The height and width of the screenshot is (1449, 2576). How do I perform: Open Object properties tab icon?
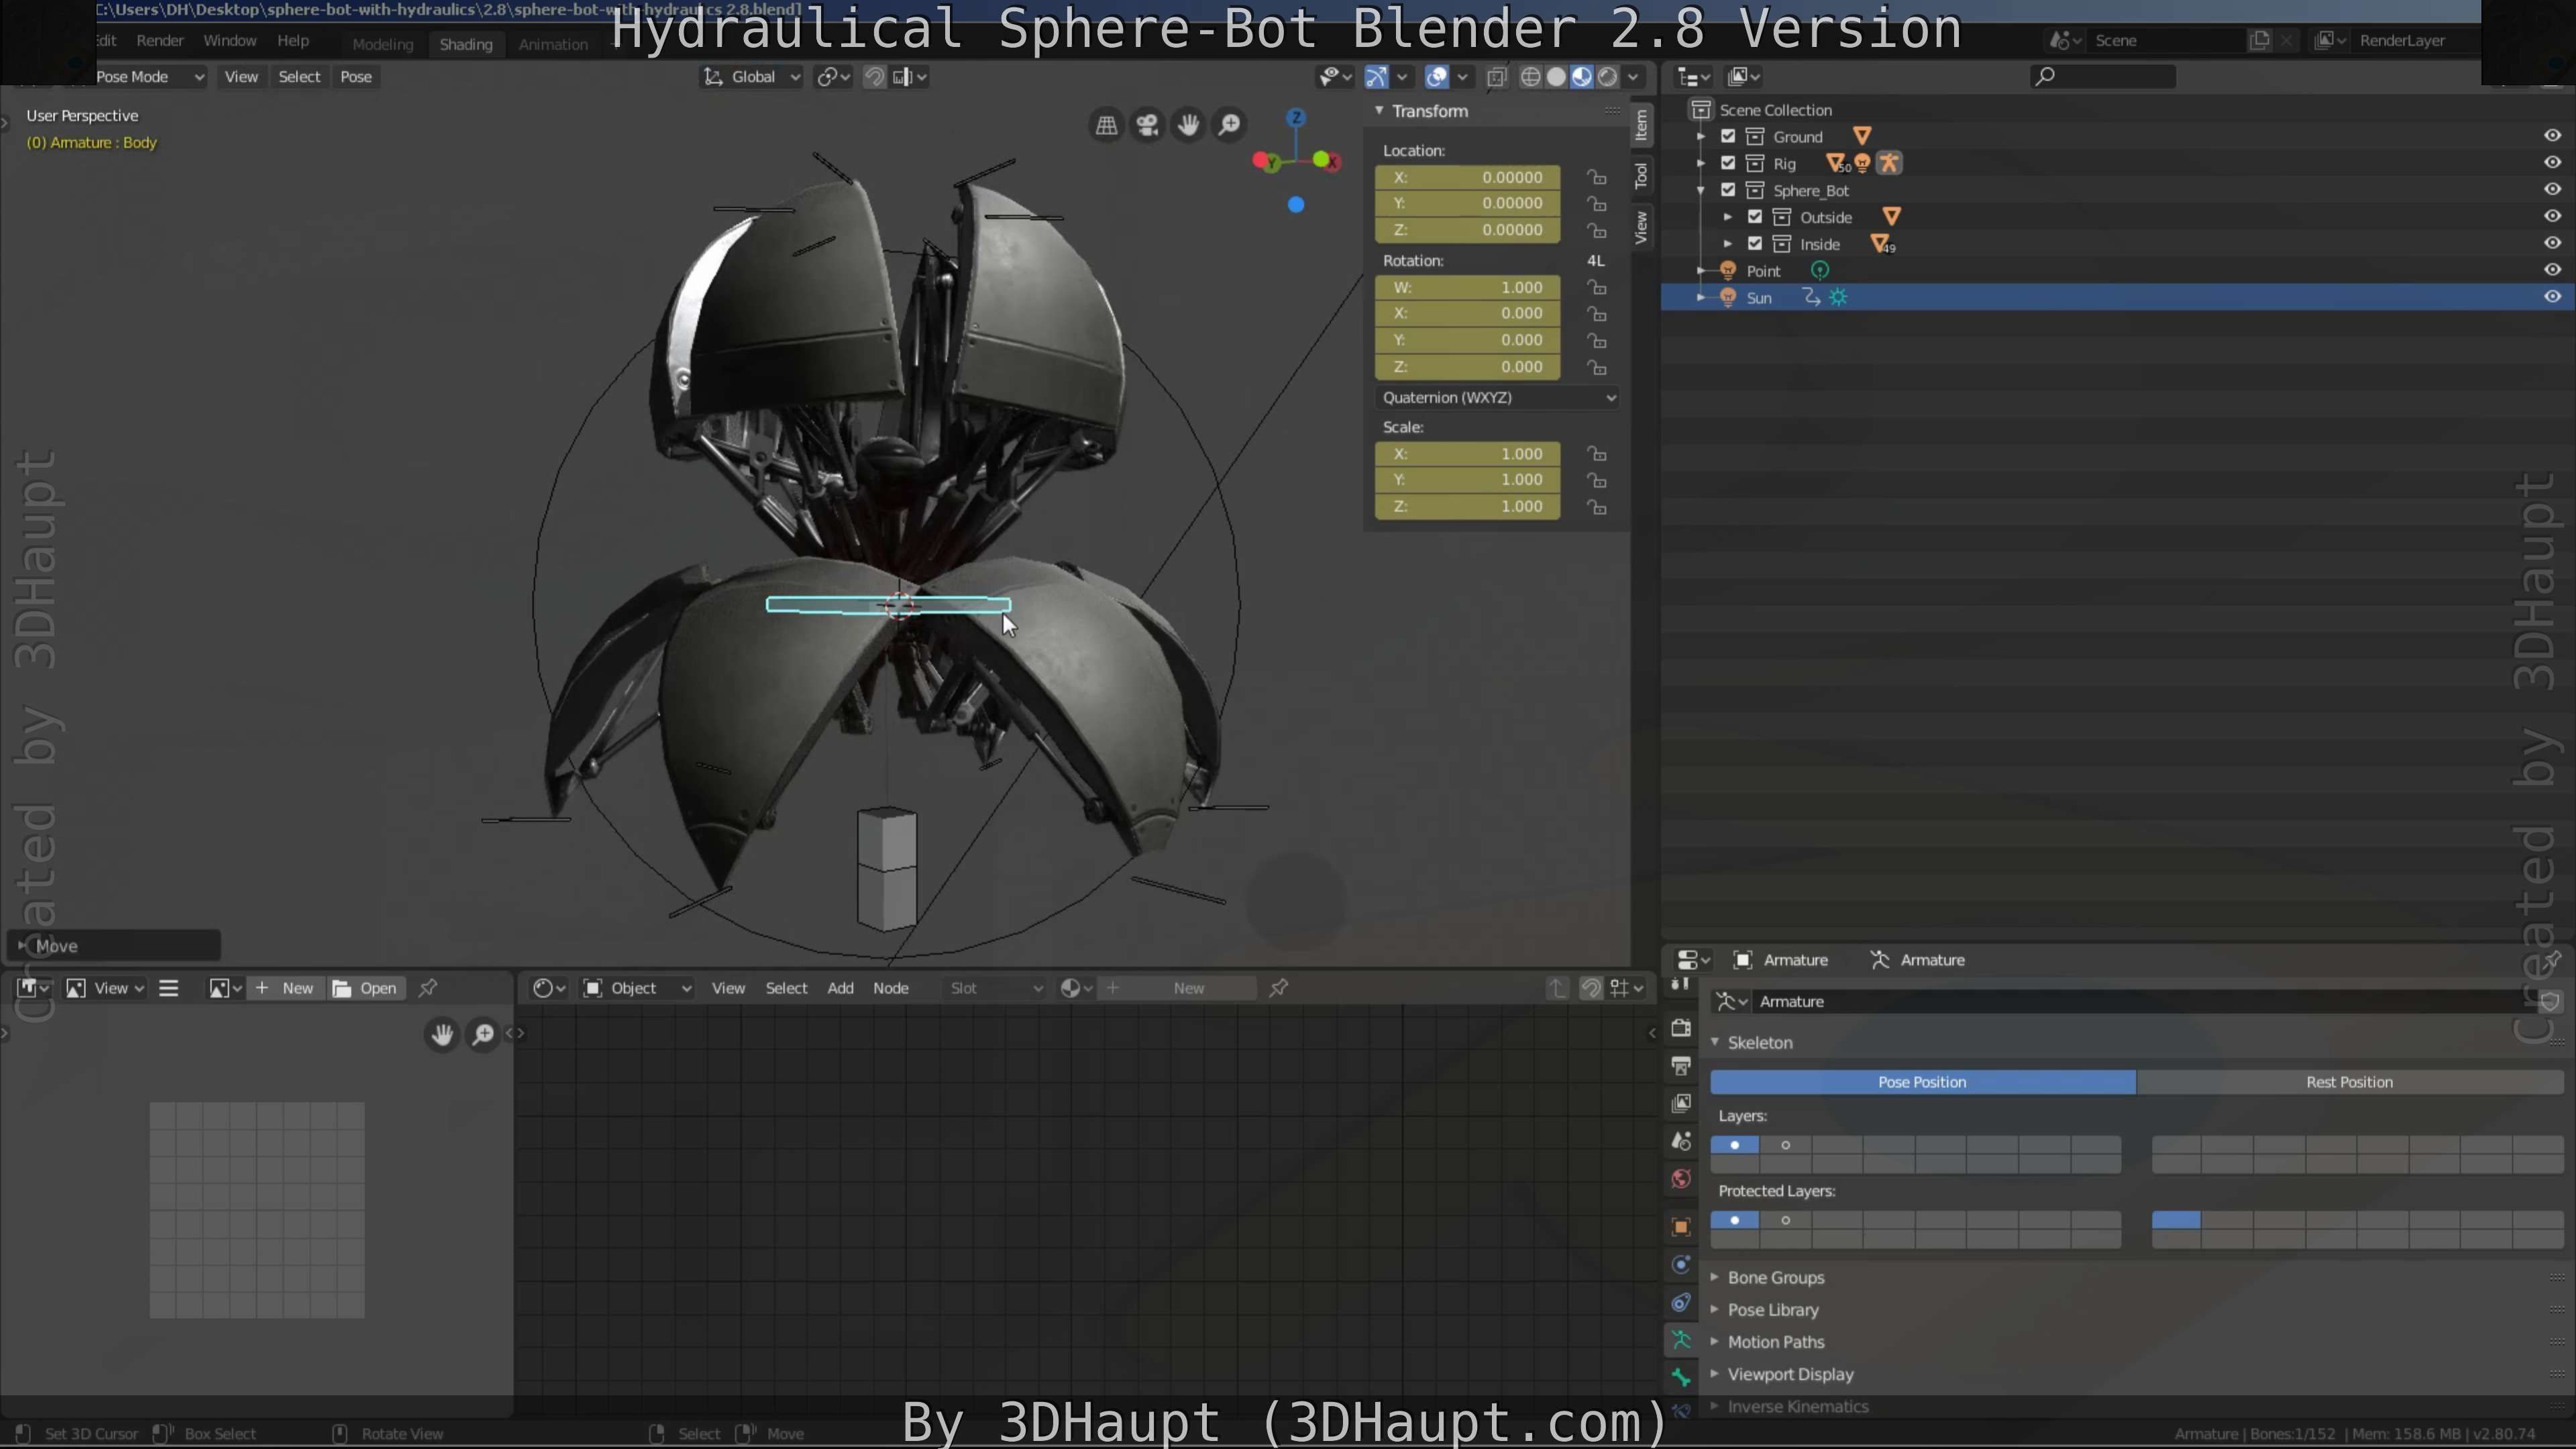1681,1227
